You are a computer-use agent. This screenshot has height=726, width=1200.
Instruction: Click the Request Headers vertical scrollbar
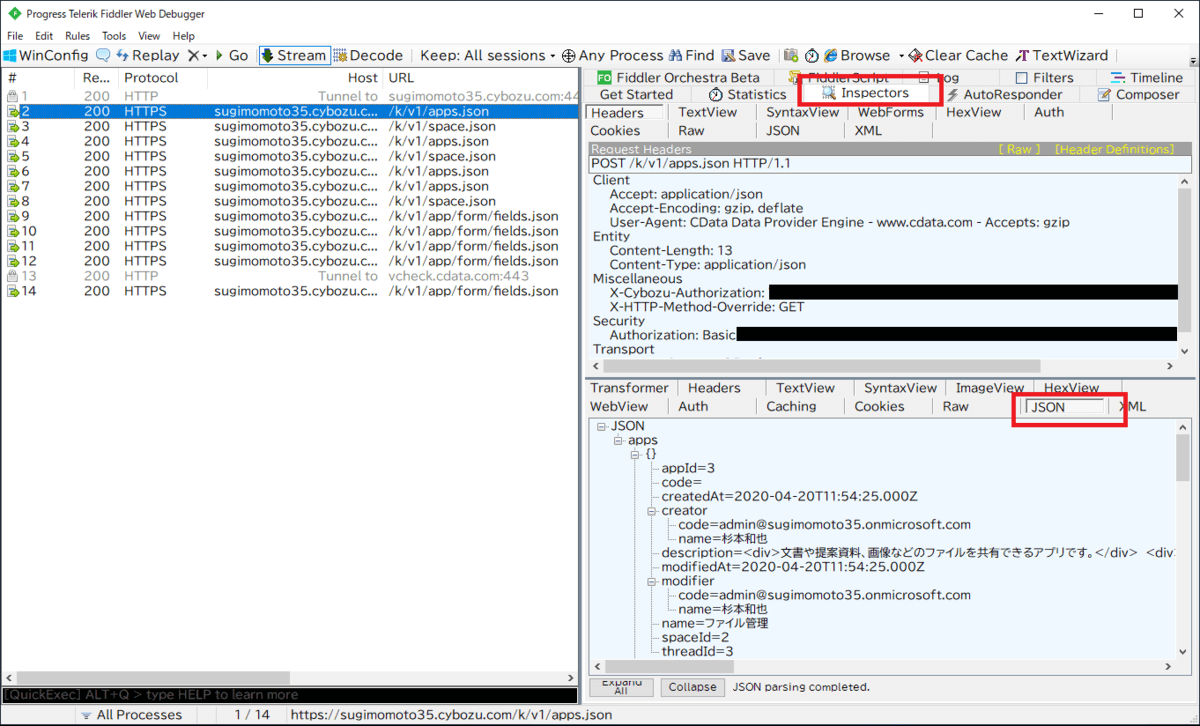coord(1184,266)
